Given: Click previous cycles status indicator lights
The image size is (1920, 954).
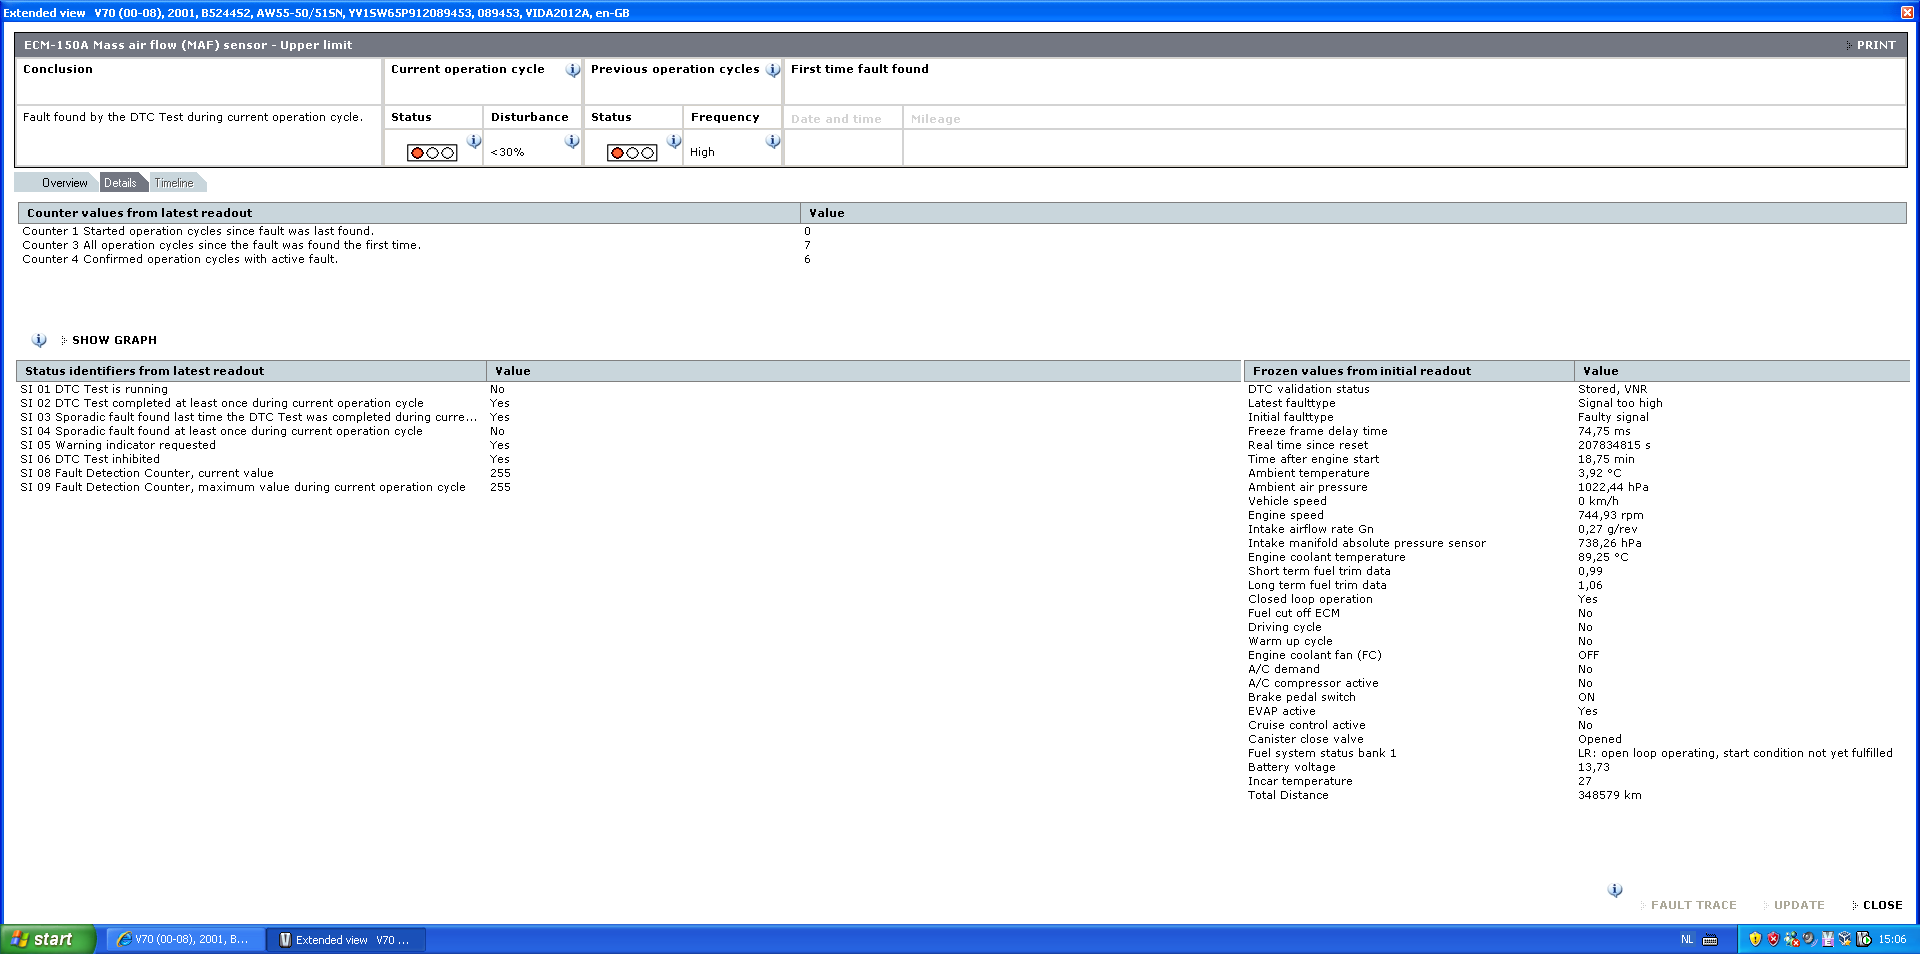Looking at the screenshot, I should [632, 153].
